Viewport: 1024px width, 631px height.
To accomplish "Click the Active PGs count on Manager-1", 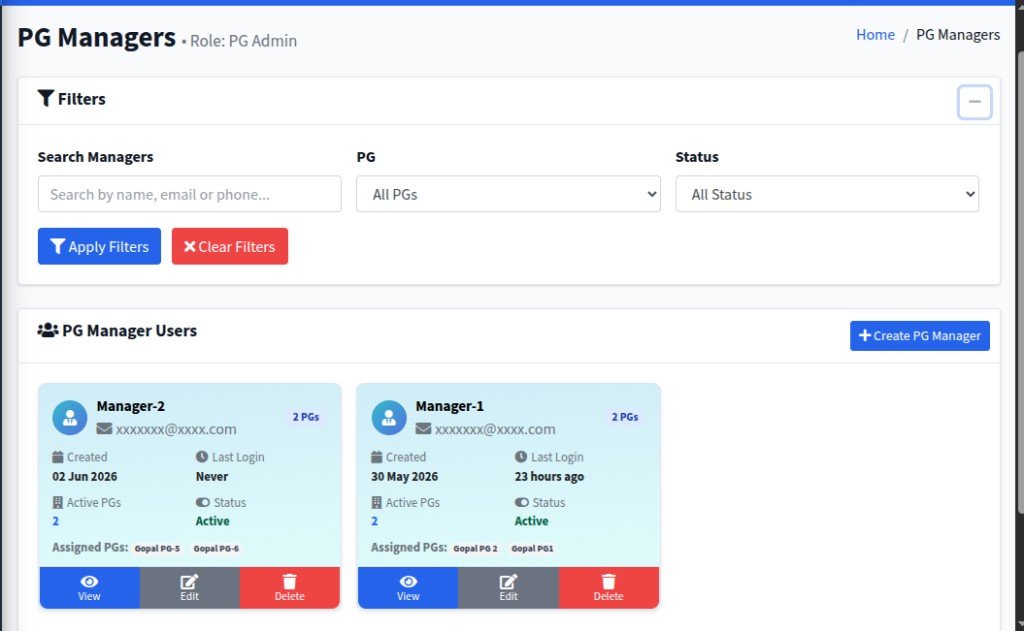I will coord(374,521).
